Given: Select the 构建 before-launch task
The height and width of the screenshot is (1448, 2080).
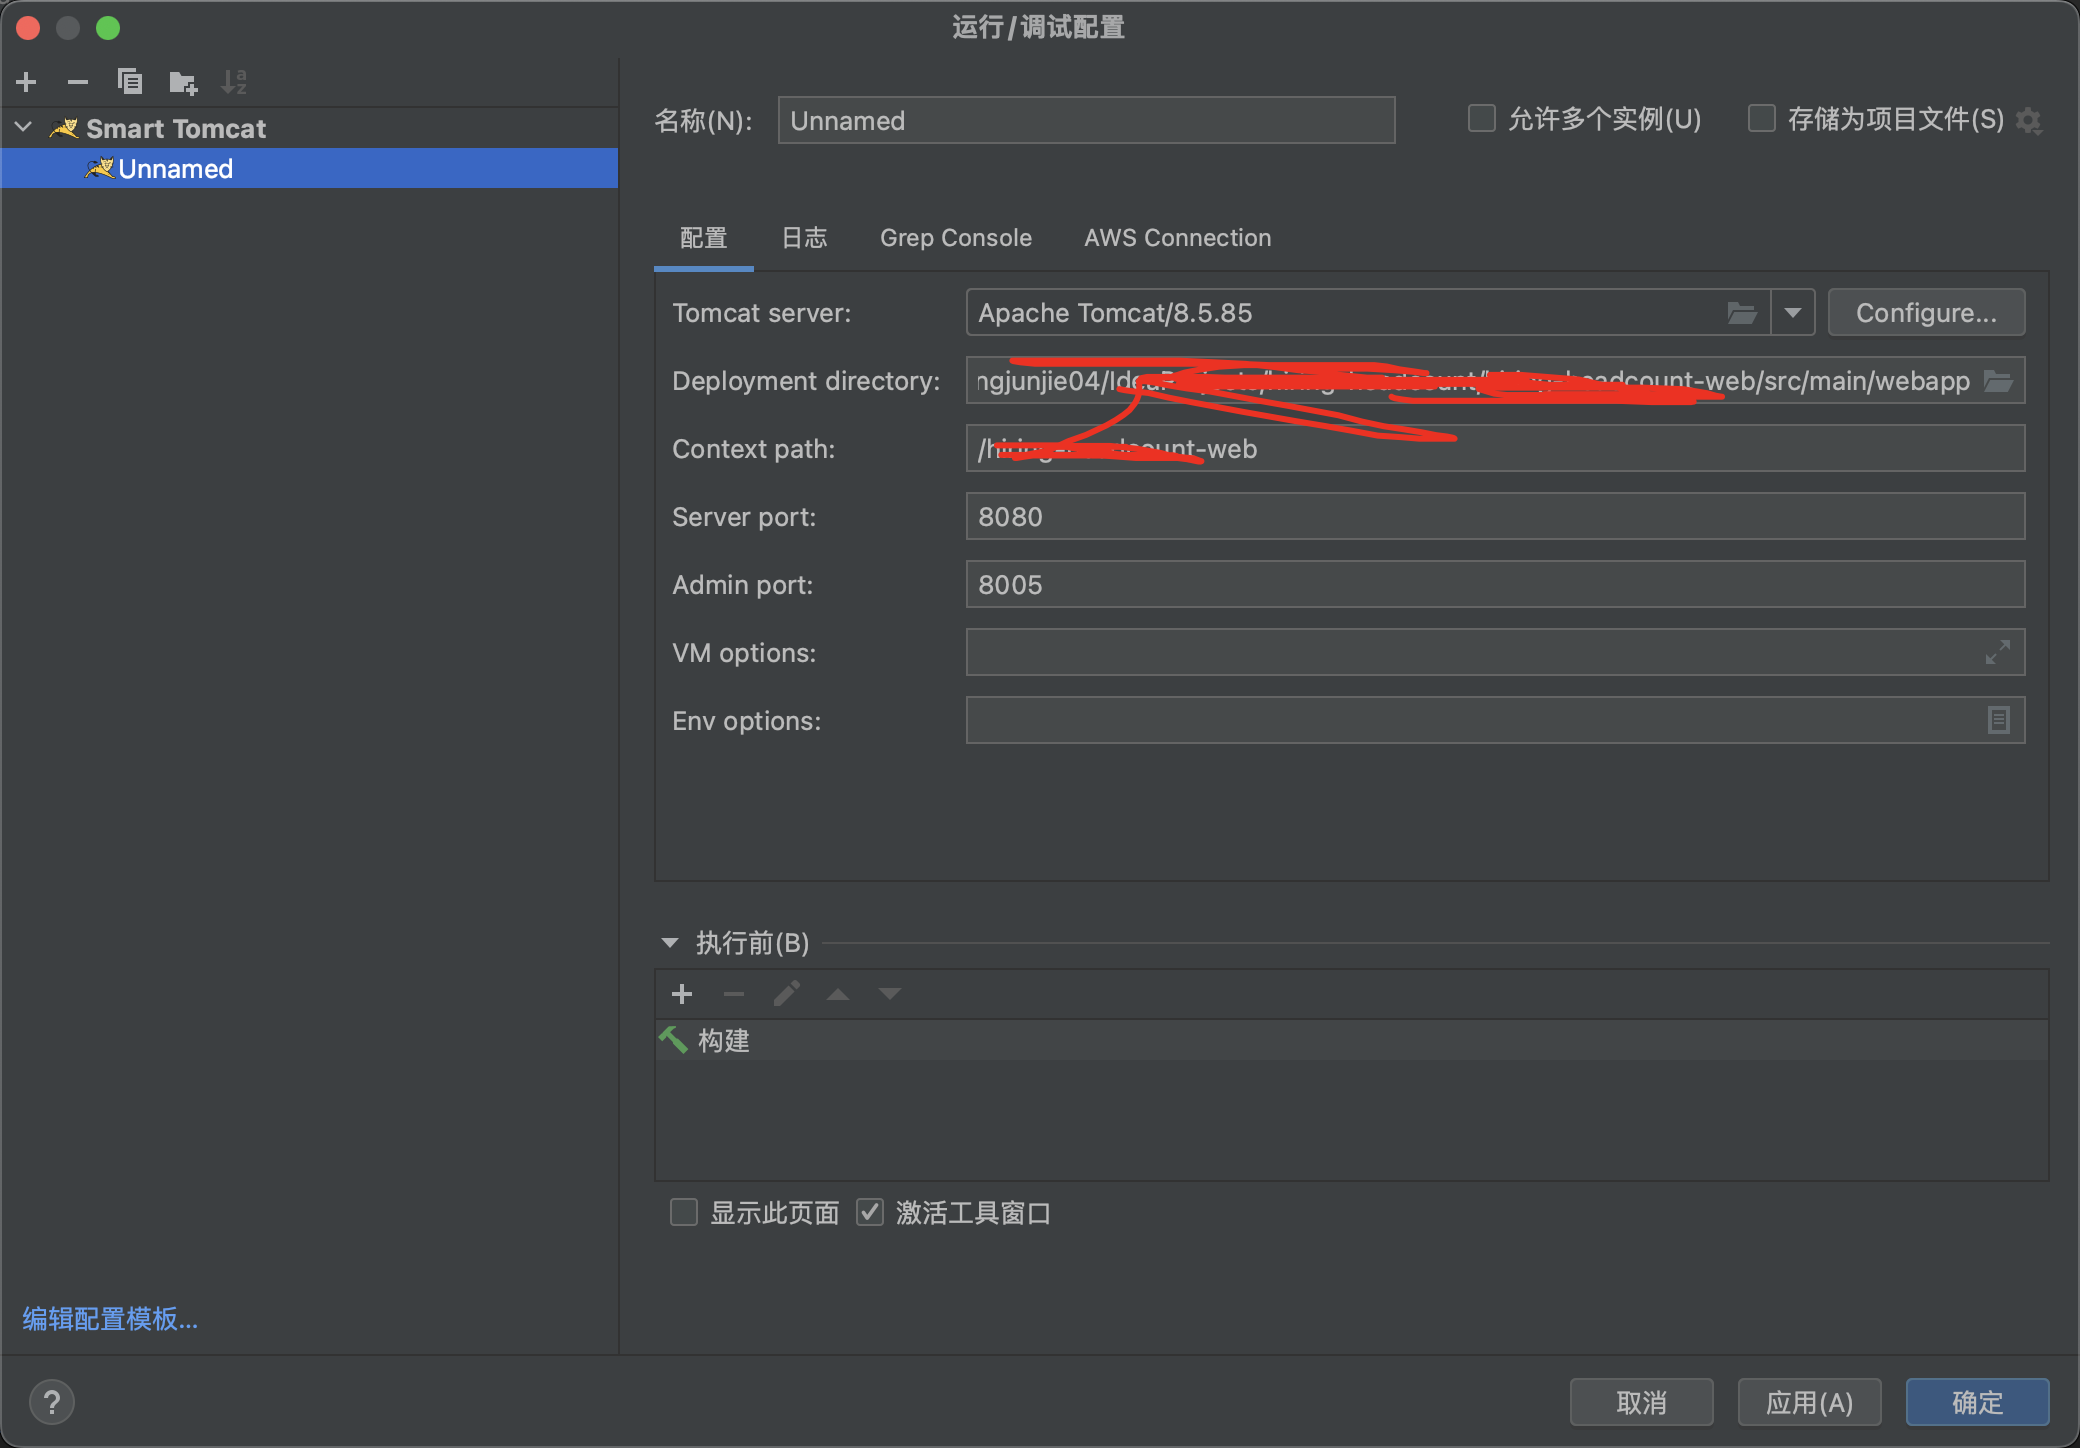Looking at the screenshot, I should pyautogui.click(x=1351, y=1041).
